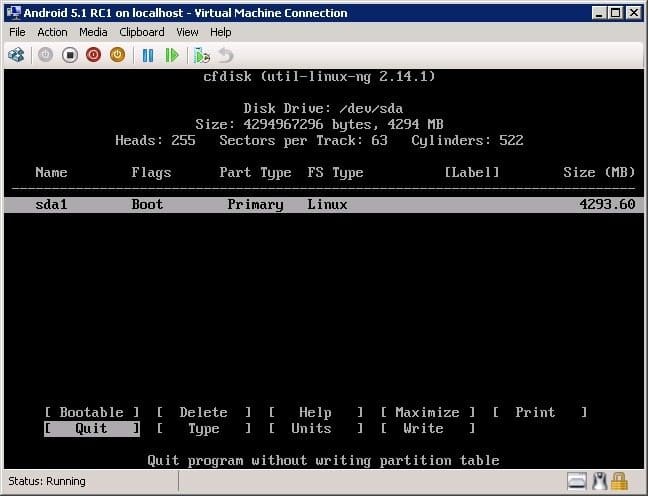
Task: Click the padlock status bar icon
Action: coord(619,482)
